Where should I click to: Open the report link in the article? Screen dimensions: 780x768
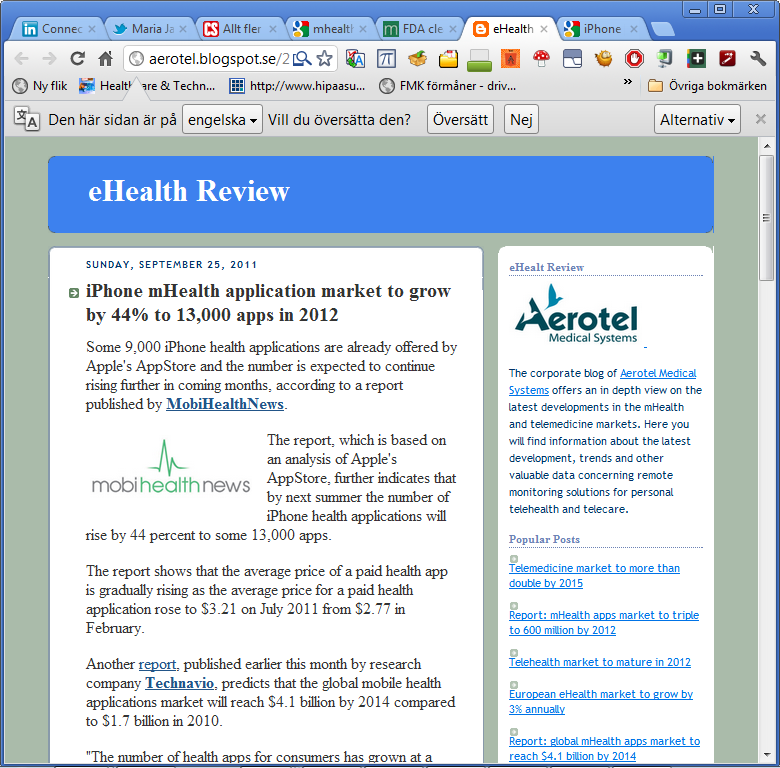[157, 664]
